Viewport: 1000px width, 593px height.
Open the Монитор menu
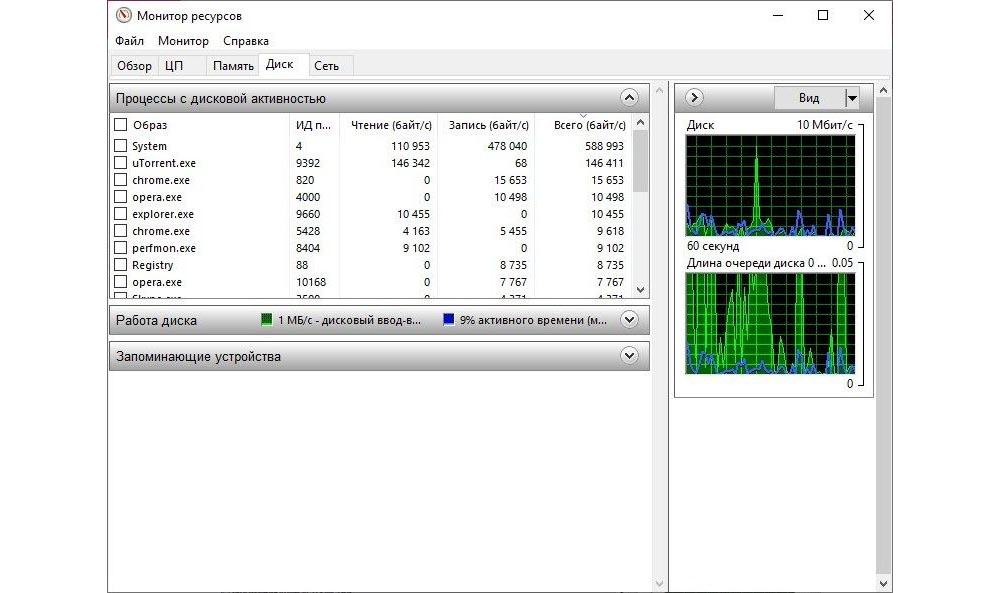183,41
